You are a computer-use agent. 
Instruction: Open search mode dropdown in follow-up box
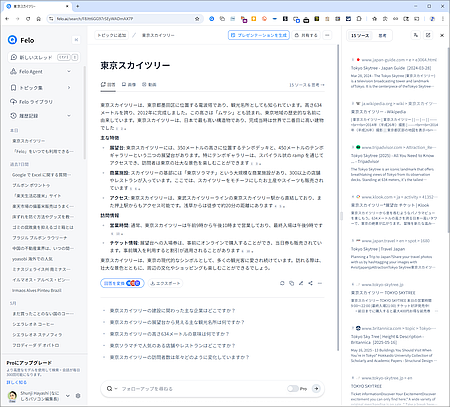coord(112,389)
